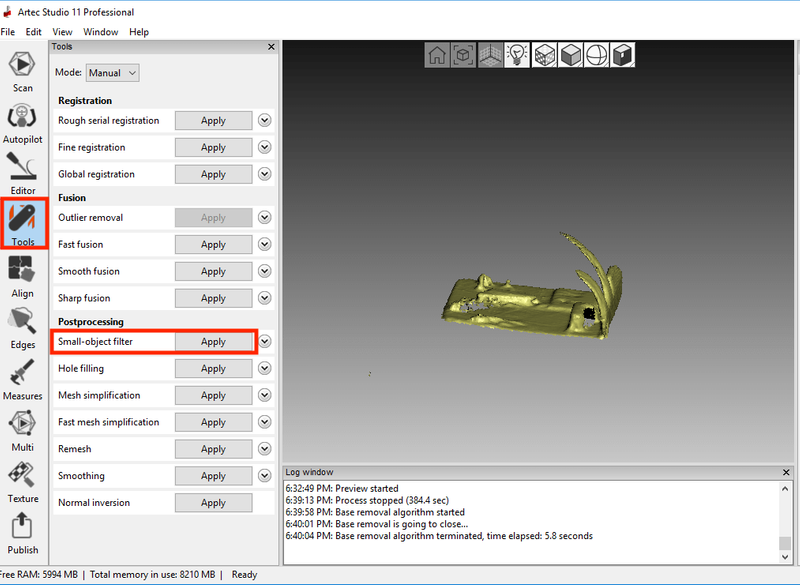Open the Measures tool
Viewport: 800px width, 585px height.
(x=22, y=380)
